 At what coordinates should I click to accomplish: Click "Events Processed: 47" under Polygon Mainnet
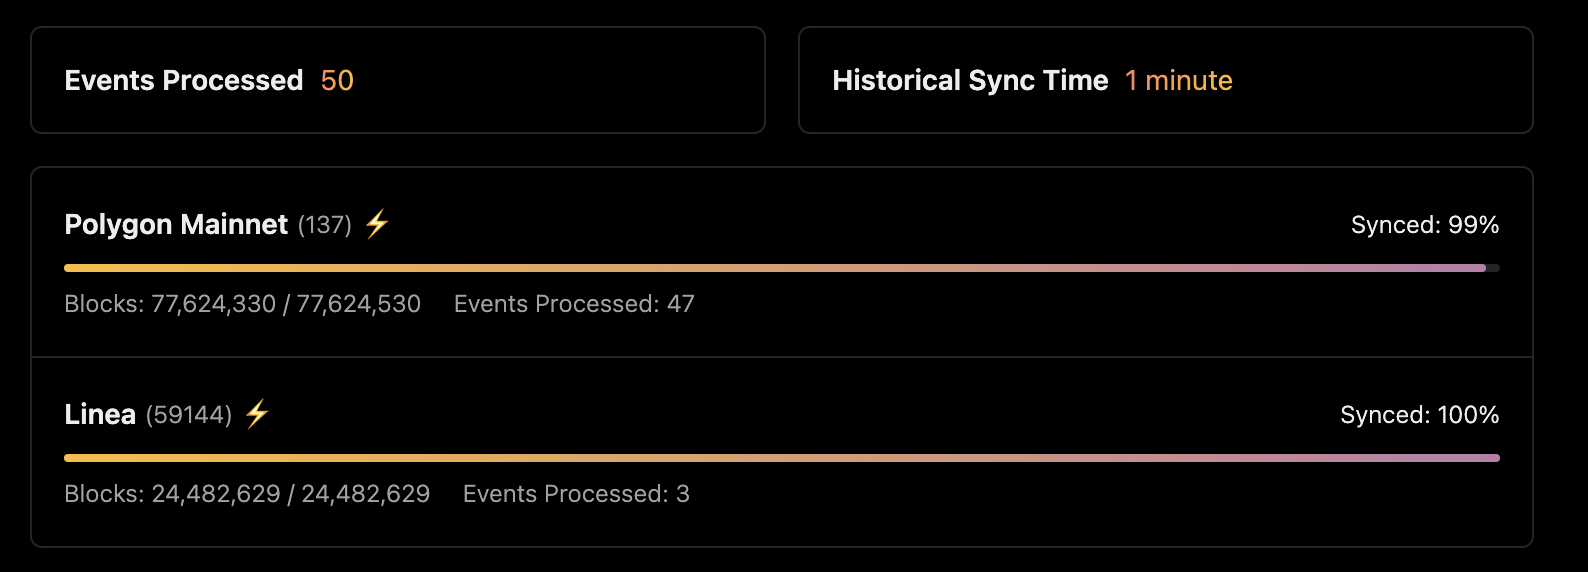[x=574, y=304]
